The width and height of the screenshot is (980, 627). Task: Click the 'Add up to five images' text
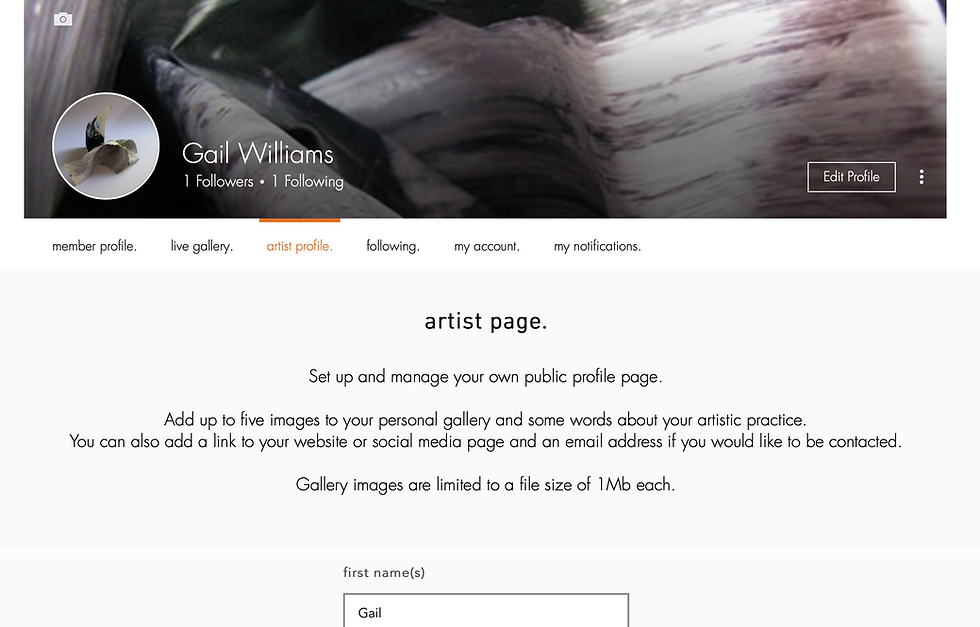click(x=485, y=419)
